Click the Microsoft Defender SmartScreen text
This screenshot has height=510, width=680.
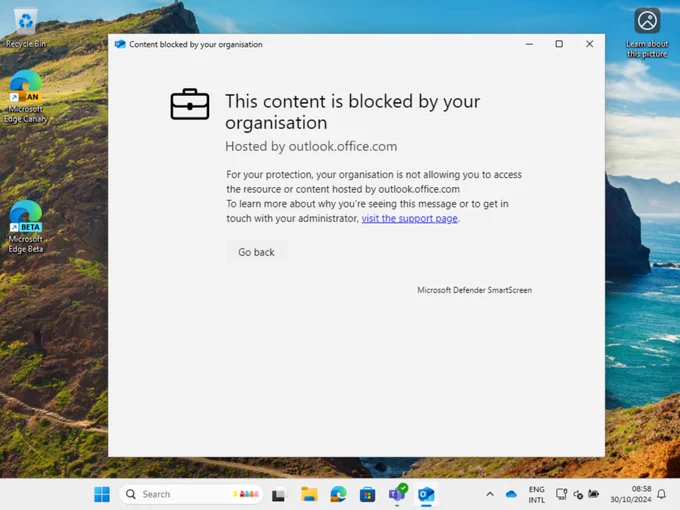(x=474, y=290)
